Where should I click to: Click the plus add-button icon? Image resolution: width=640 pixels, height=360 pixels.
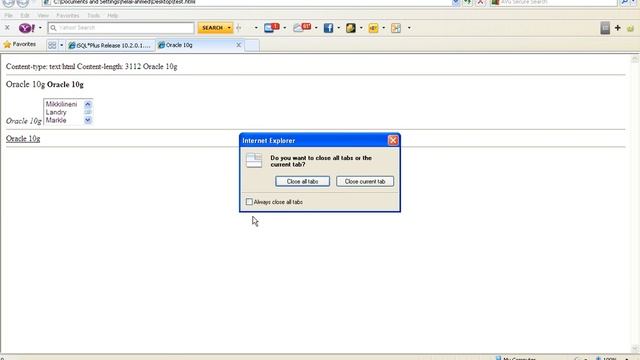coord(618,28)
